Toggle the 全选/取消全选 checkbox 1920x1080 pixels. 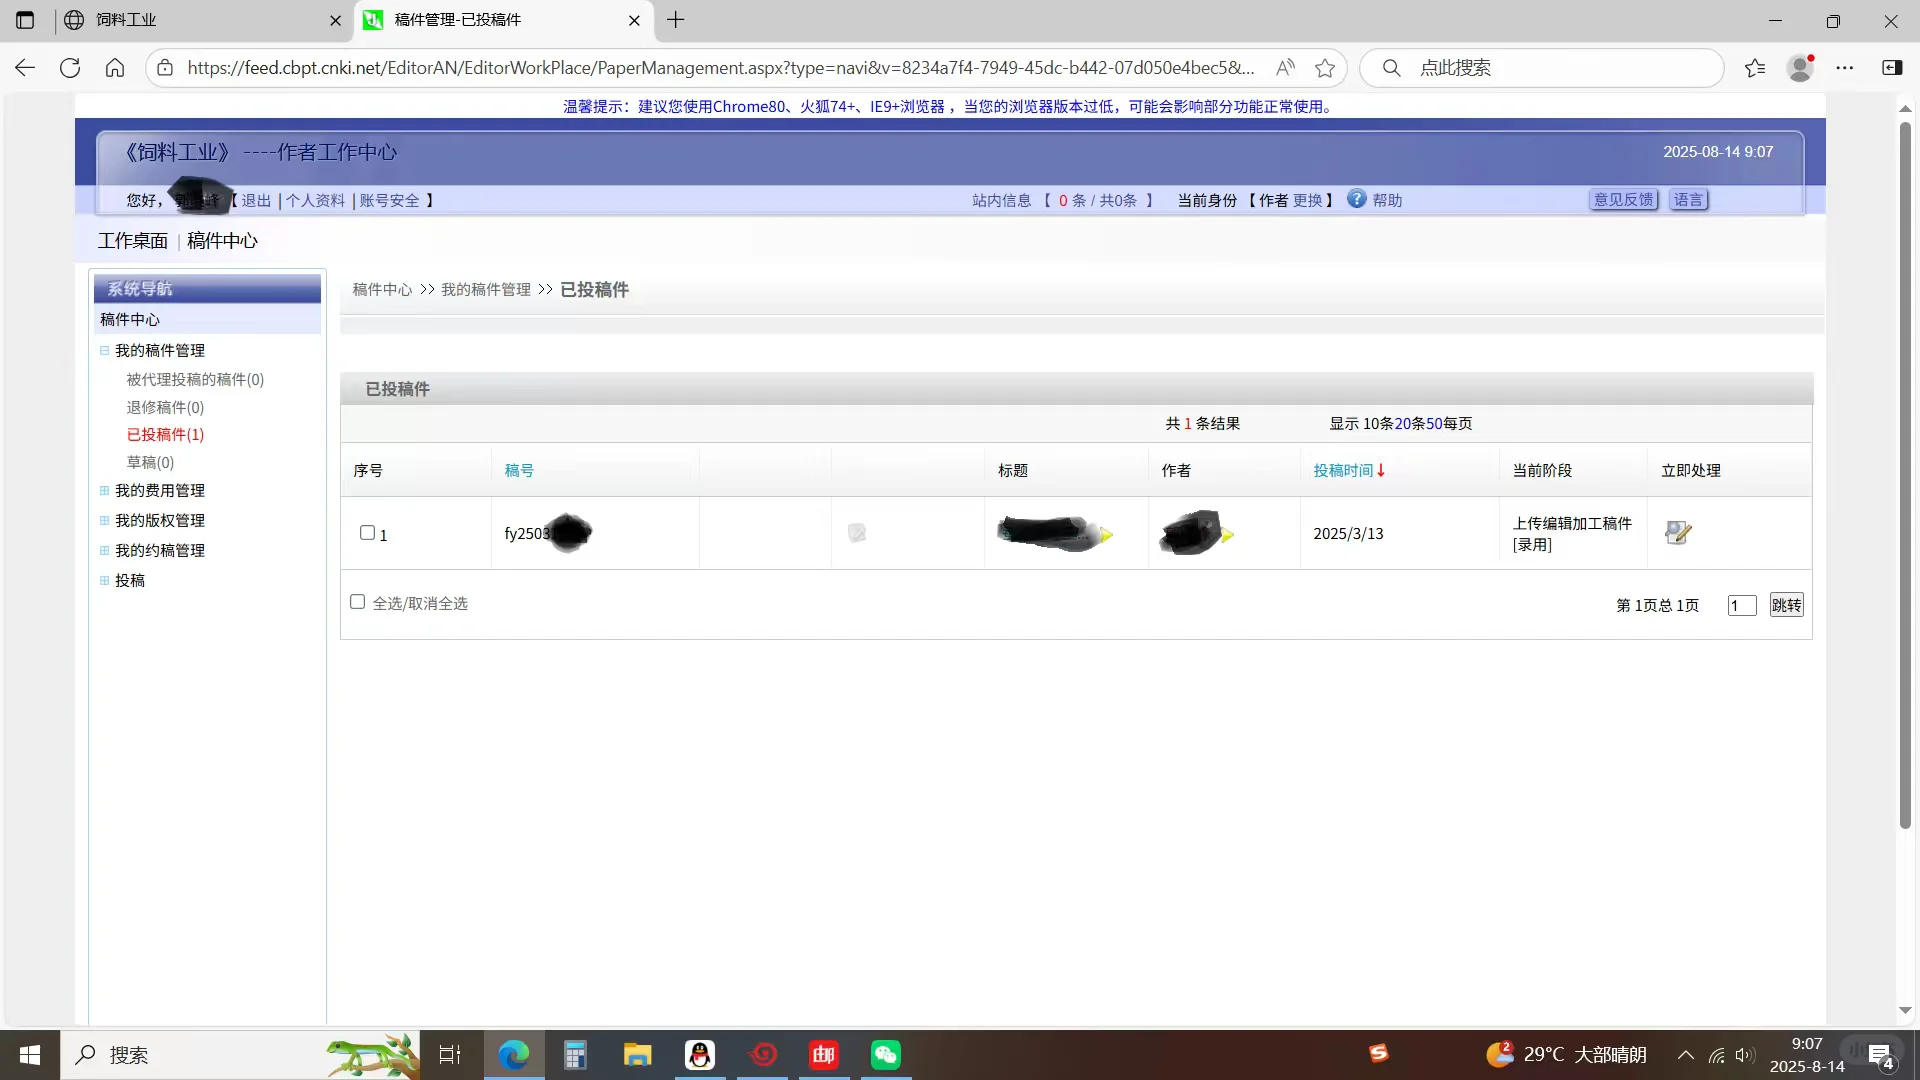click(x=357, y=602)
